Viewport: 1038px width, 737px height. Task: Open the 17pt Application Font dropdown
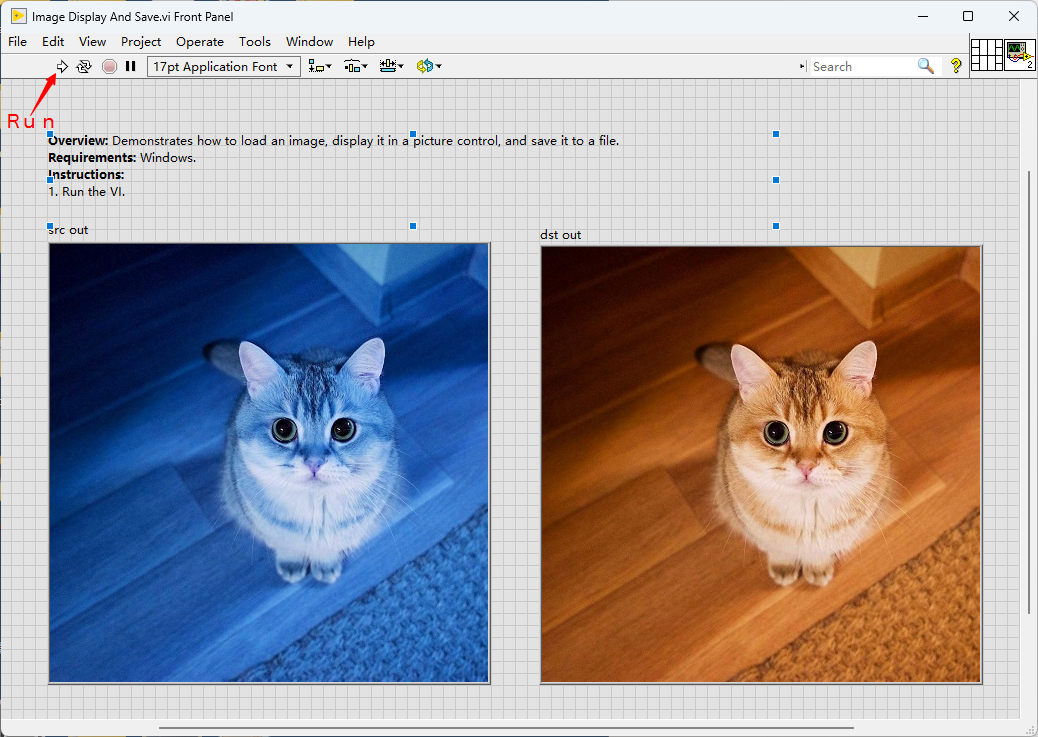(223, 67)
